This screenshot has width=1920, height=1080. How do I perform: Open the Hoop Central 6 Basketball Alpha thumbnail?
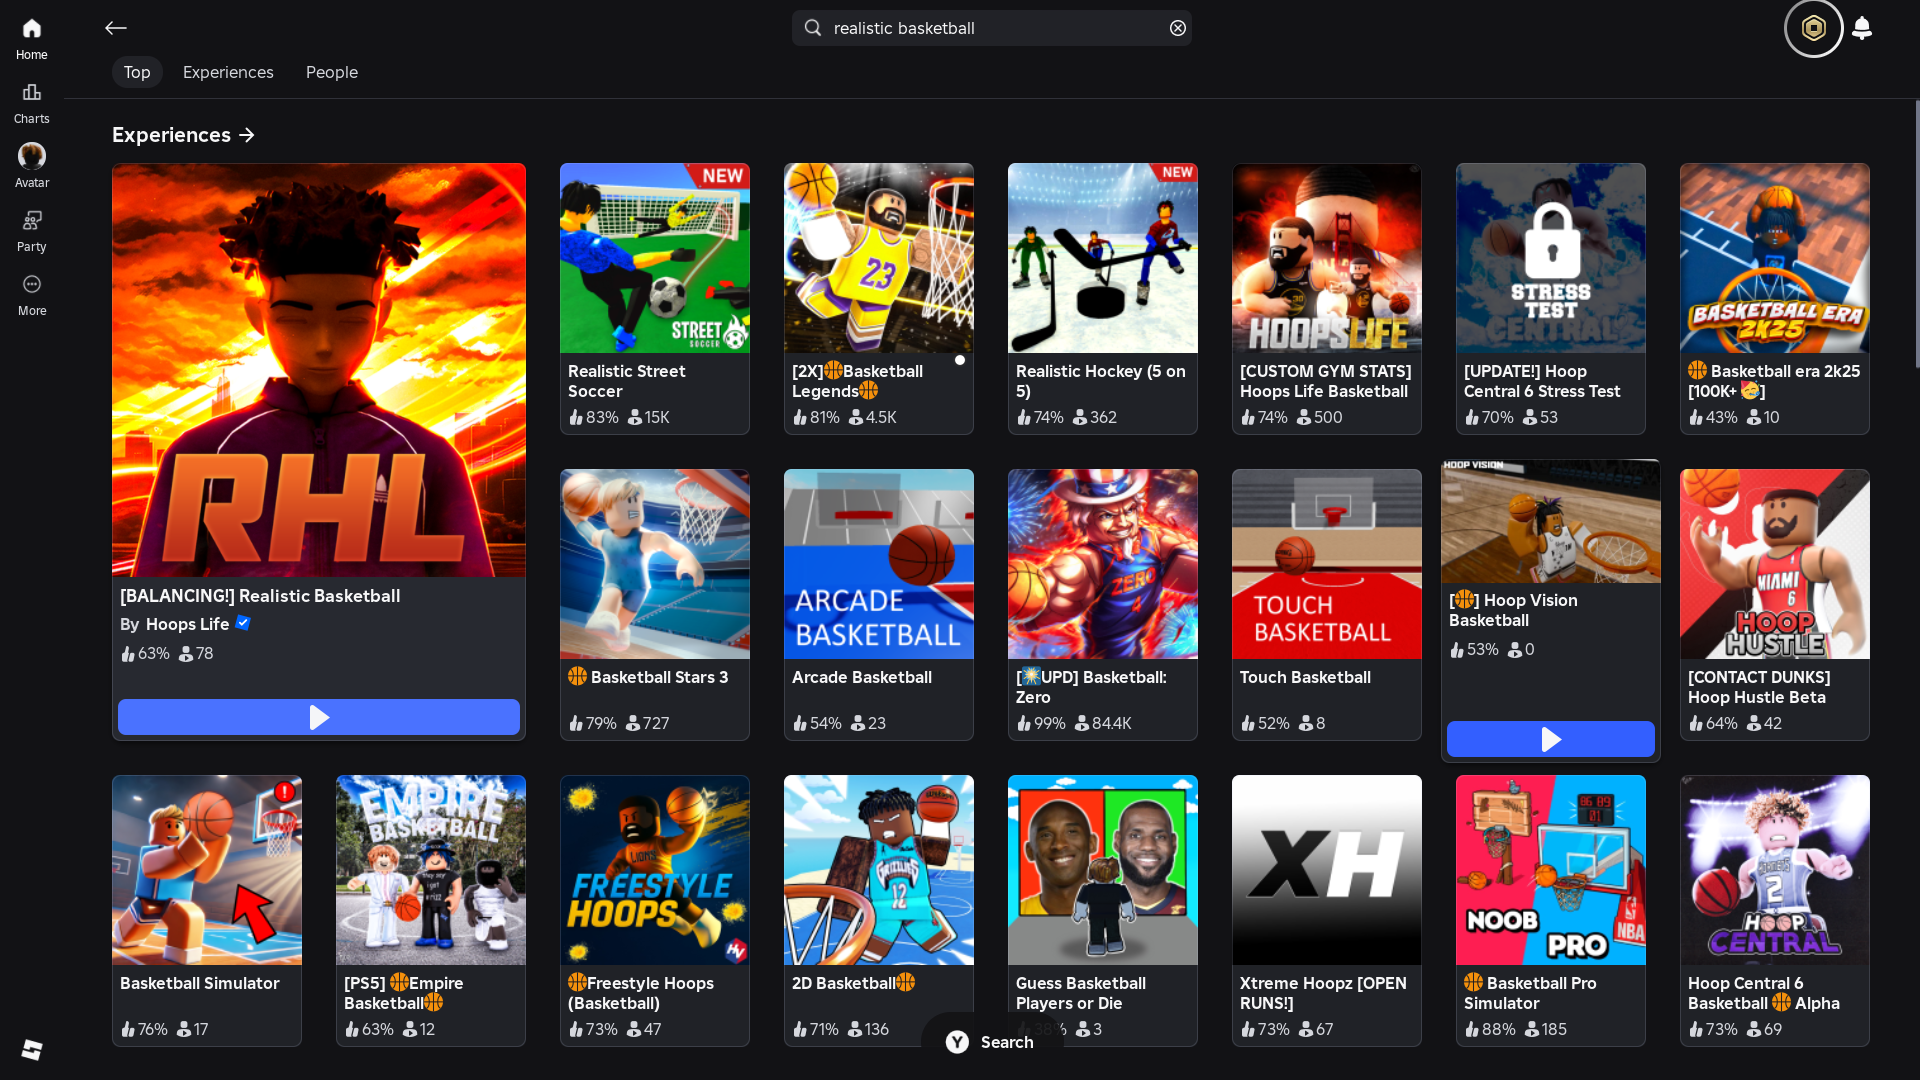pyautogui.click(x=1775, y=870)
